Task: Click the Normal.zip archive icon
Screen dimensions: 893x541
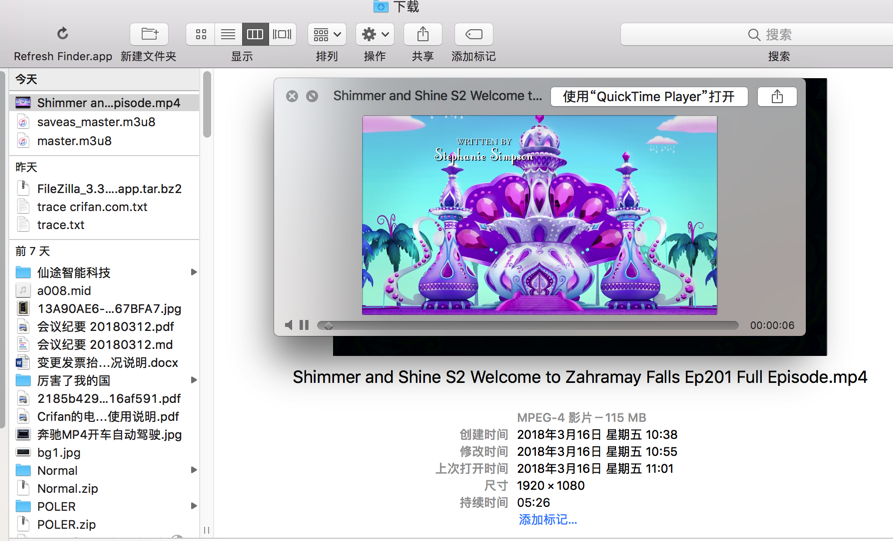Action: coord(23,488)
